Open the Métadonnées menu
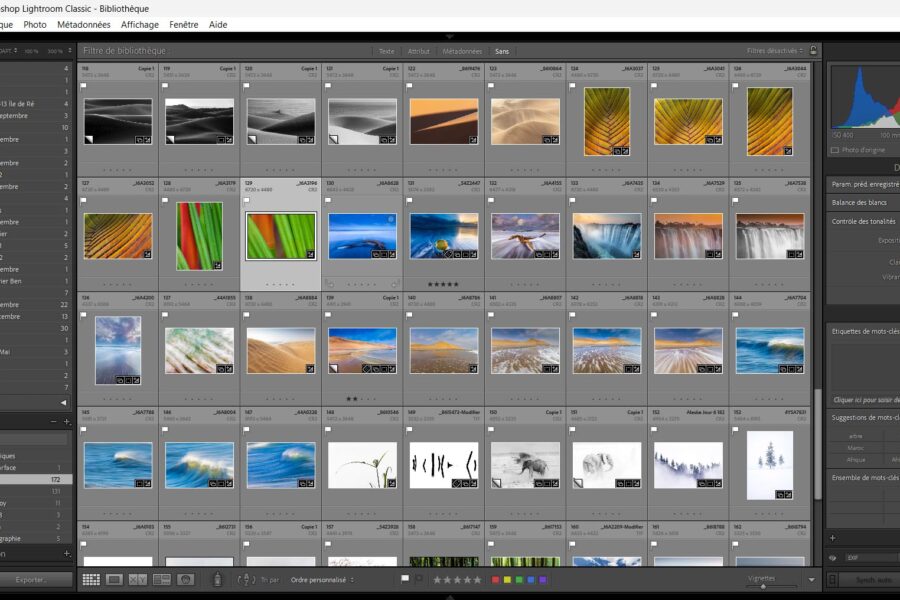Screen dimensions: 900x600 click(x=83, y=24)
